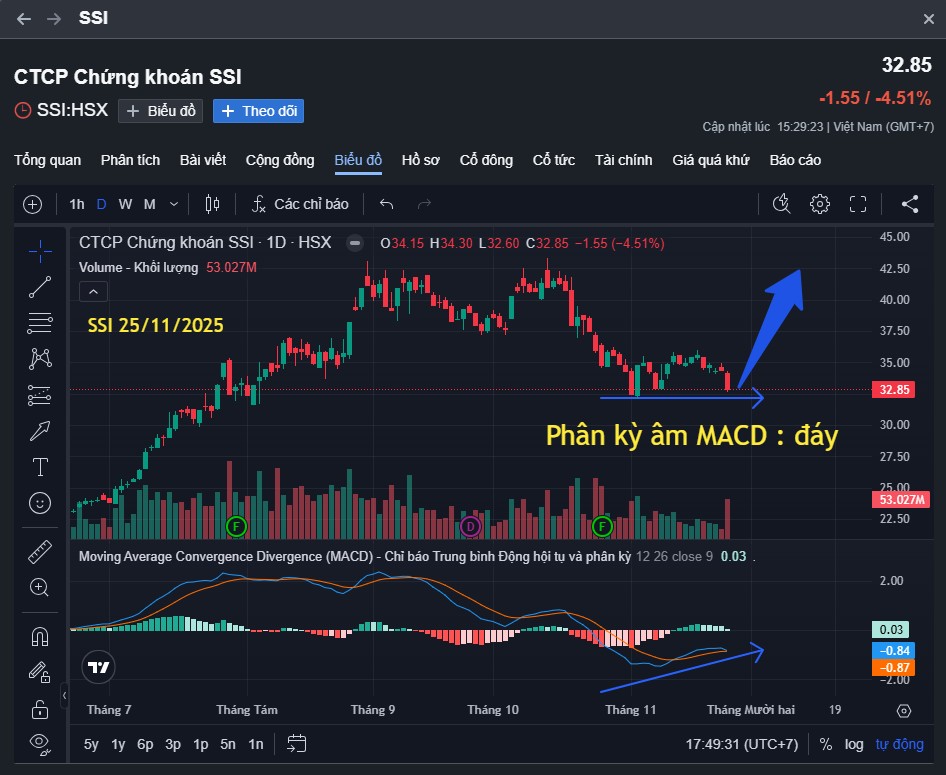Open the Bài viết tab

(x=203, y=160)
